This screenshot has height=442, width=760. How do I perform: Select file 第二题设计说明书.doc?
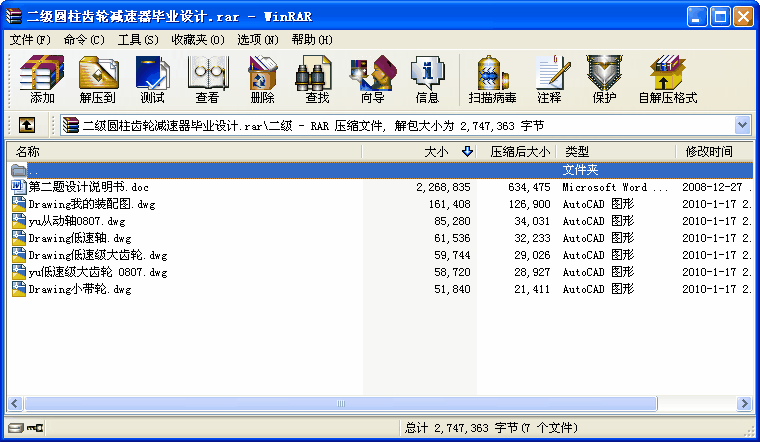pos(88,187)
